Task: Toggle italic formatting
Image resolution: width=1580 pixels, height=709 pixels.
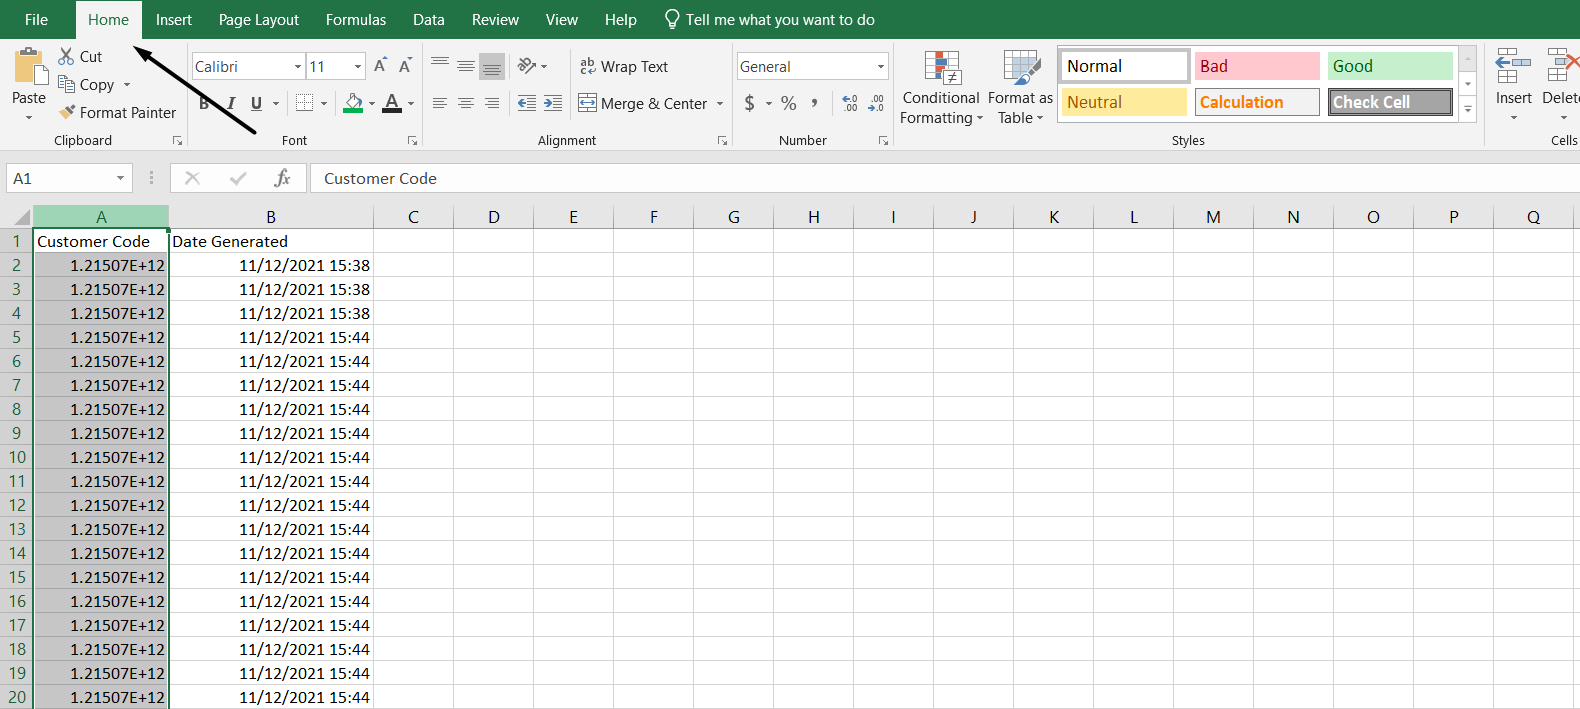Action: tap(231, 103)
